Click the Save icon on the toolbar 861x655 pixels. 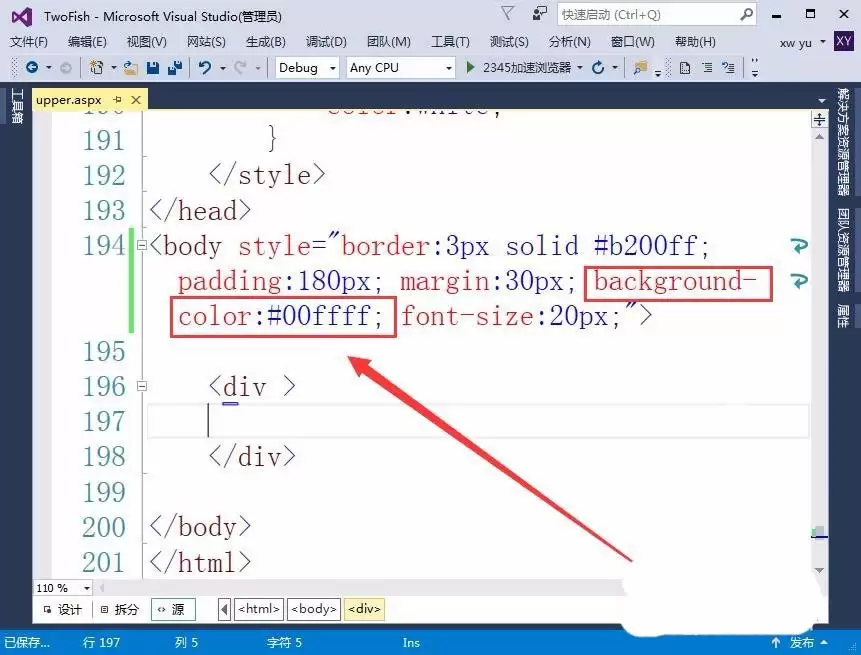pyautogui.click(x=151, y=67)
